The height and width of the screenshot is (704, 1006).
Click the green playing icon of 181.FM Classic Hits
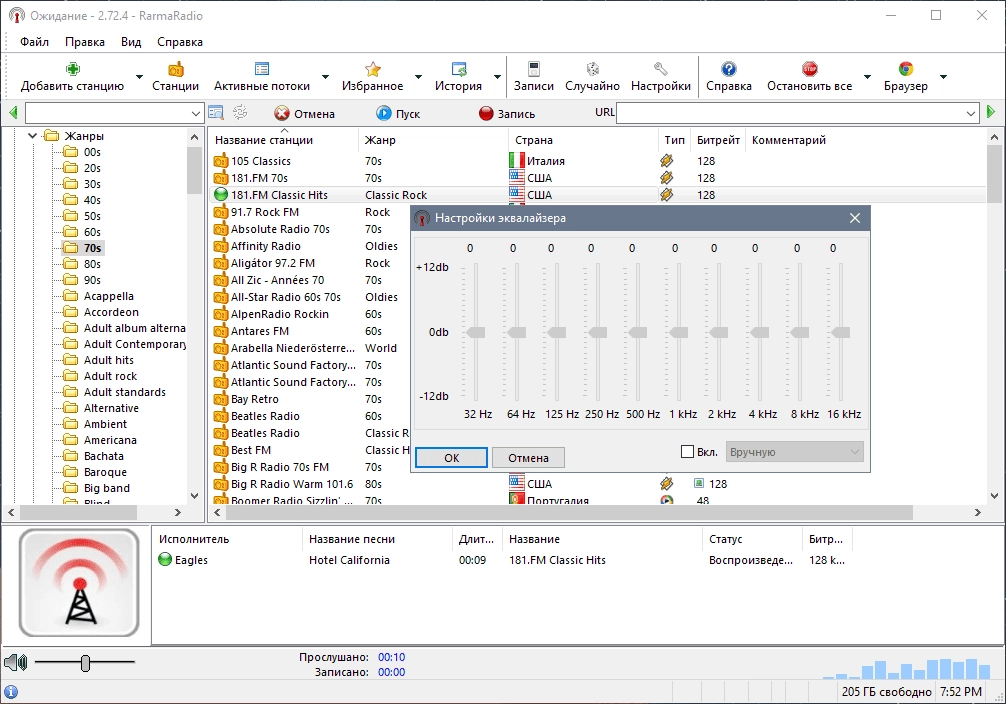(221, 195)
